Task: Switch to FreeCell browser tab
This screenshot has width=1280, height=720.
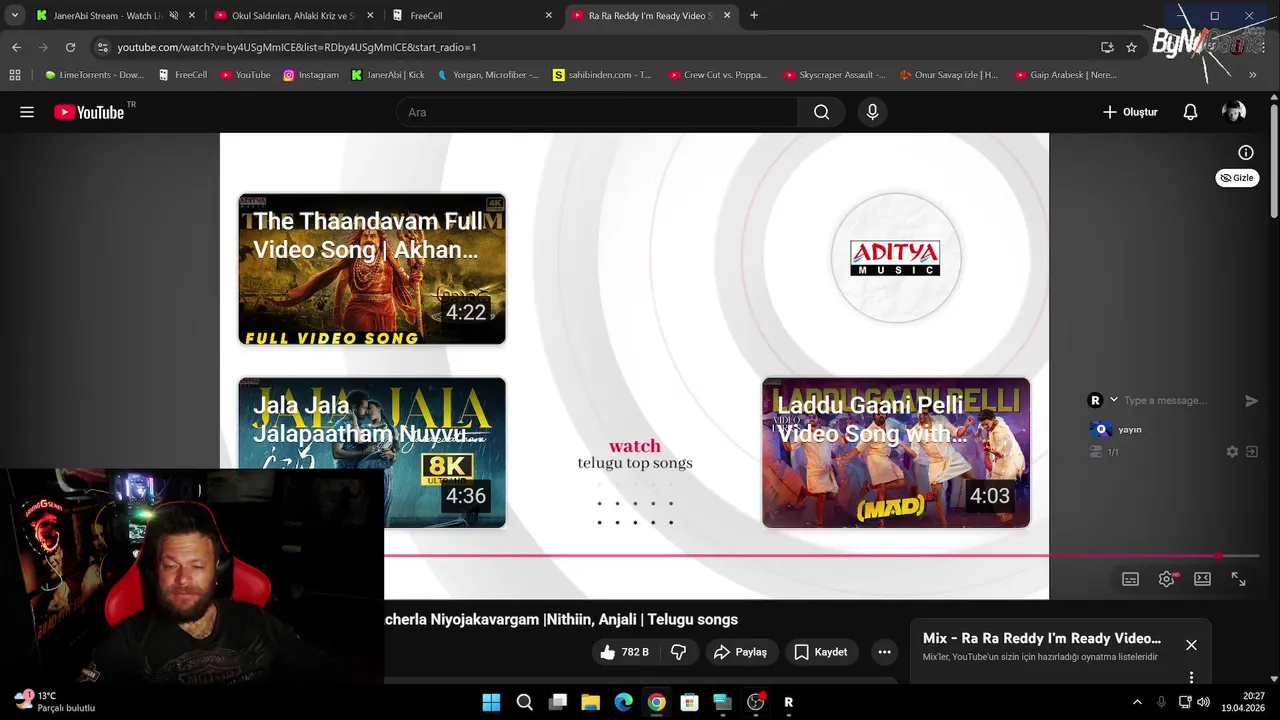Action: (x=472, y=15)
